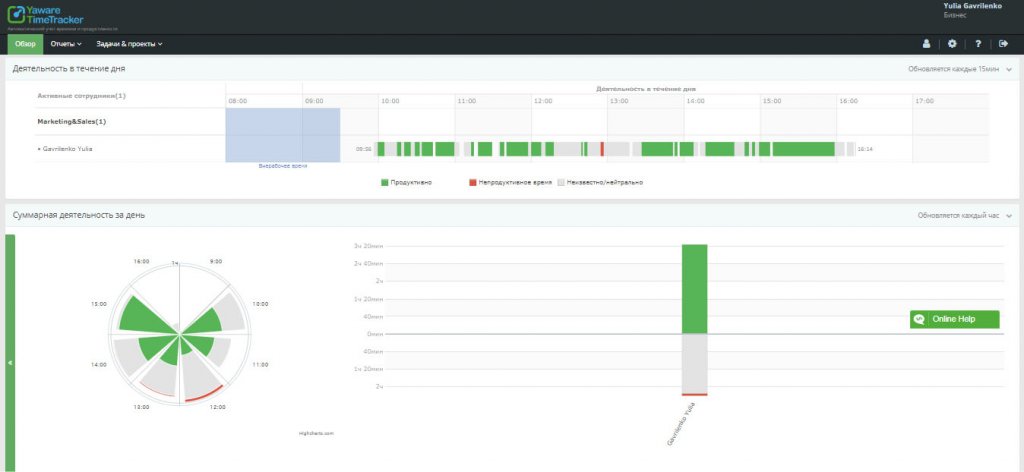The image size is (1024, 472).
Task: Toggle the Продуктивно legend item
Action: [404, 183]
